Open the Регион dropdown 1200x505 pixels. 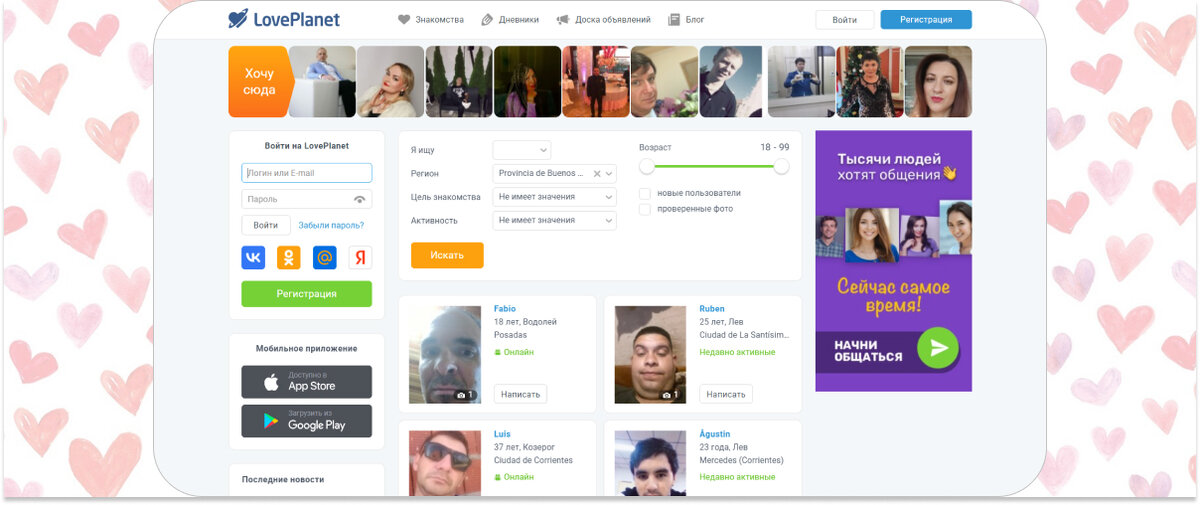(554, 173)
